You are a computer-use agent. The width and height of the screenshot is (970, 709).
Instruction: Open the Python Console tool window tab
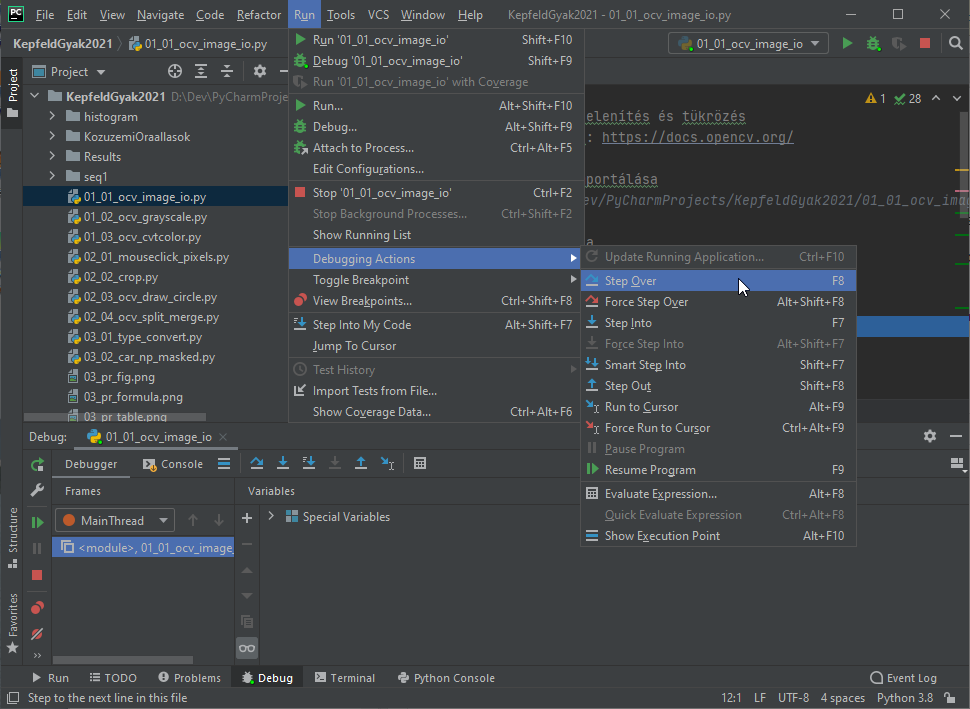[446, 678]
